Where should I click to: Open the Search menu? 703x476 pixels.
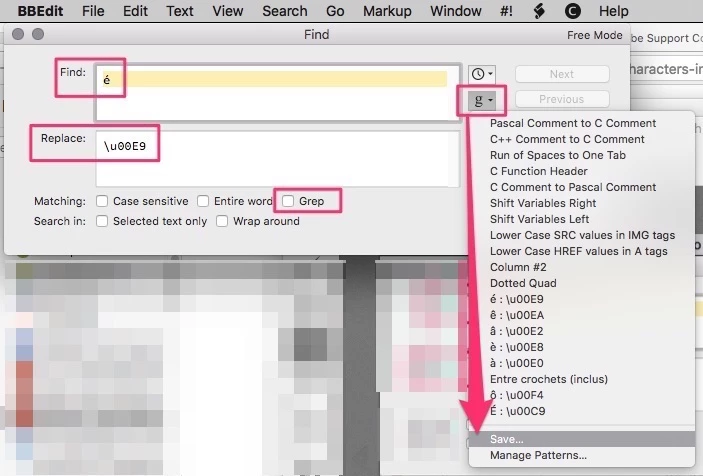[x=285, y=11]
